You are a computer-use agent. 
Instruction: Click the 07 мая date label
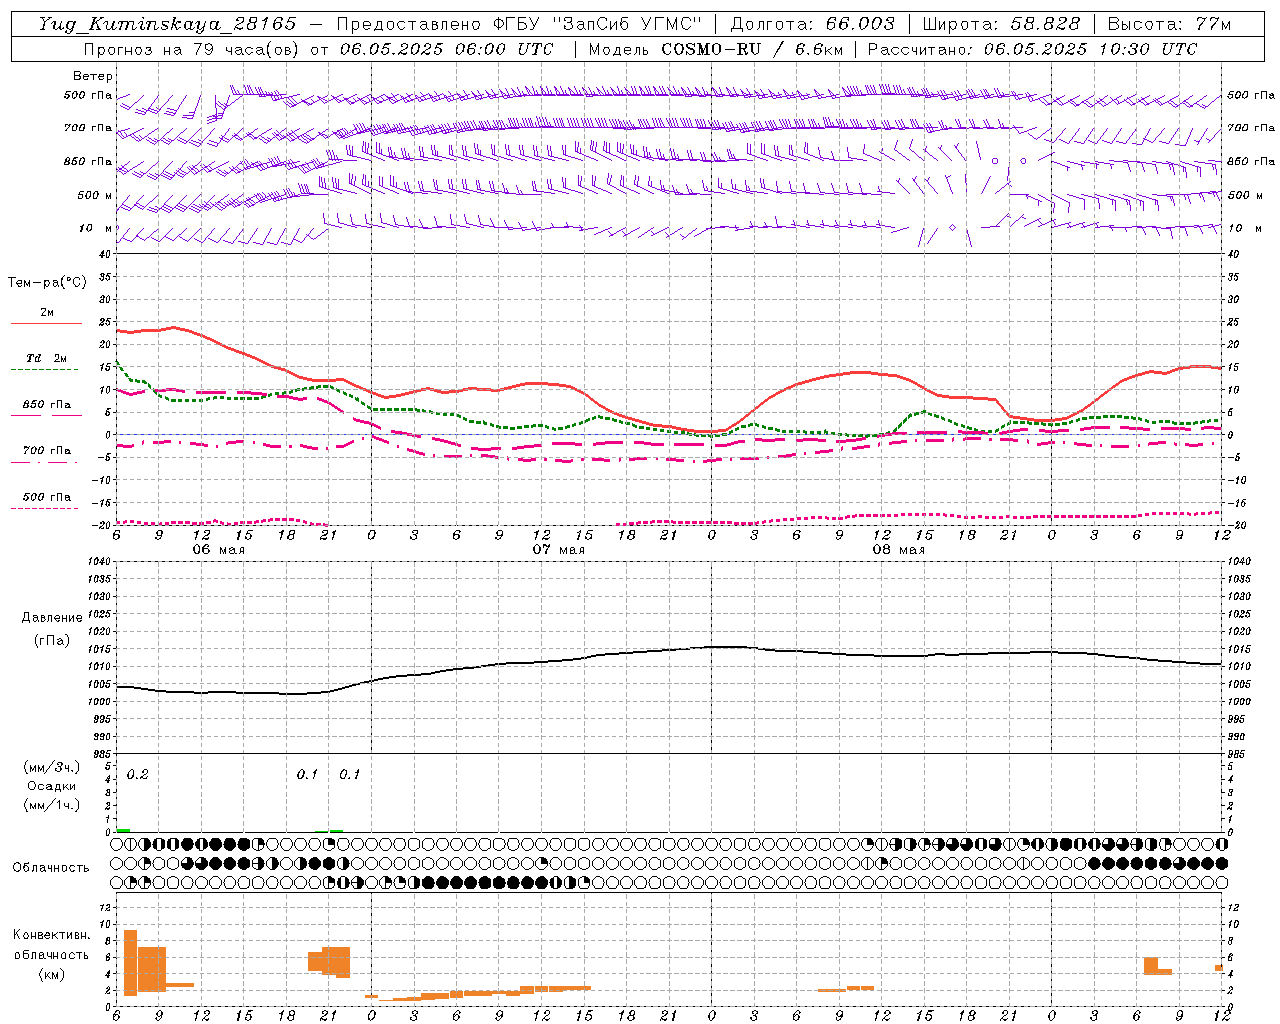[x=558, y=550]
